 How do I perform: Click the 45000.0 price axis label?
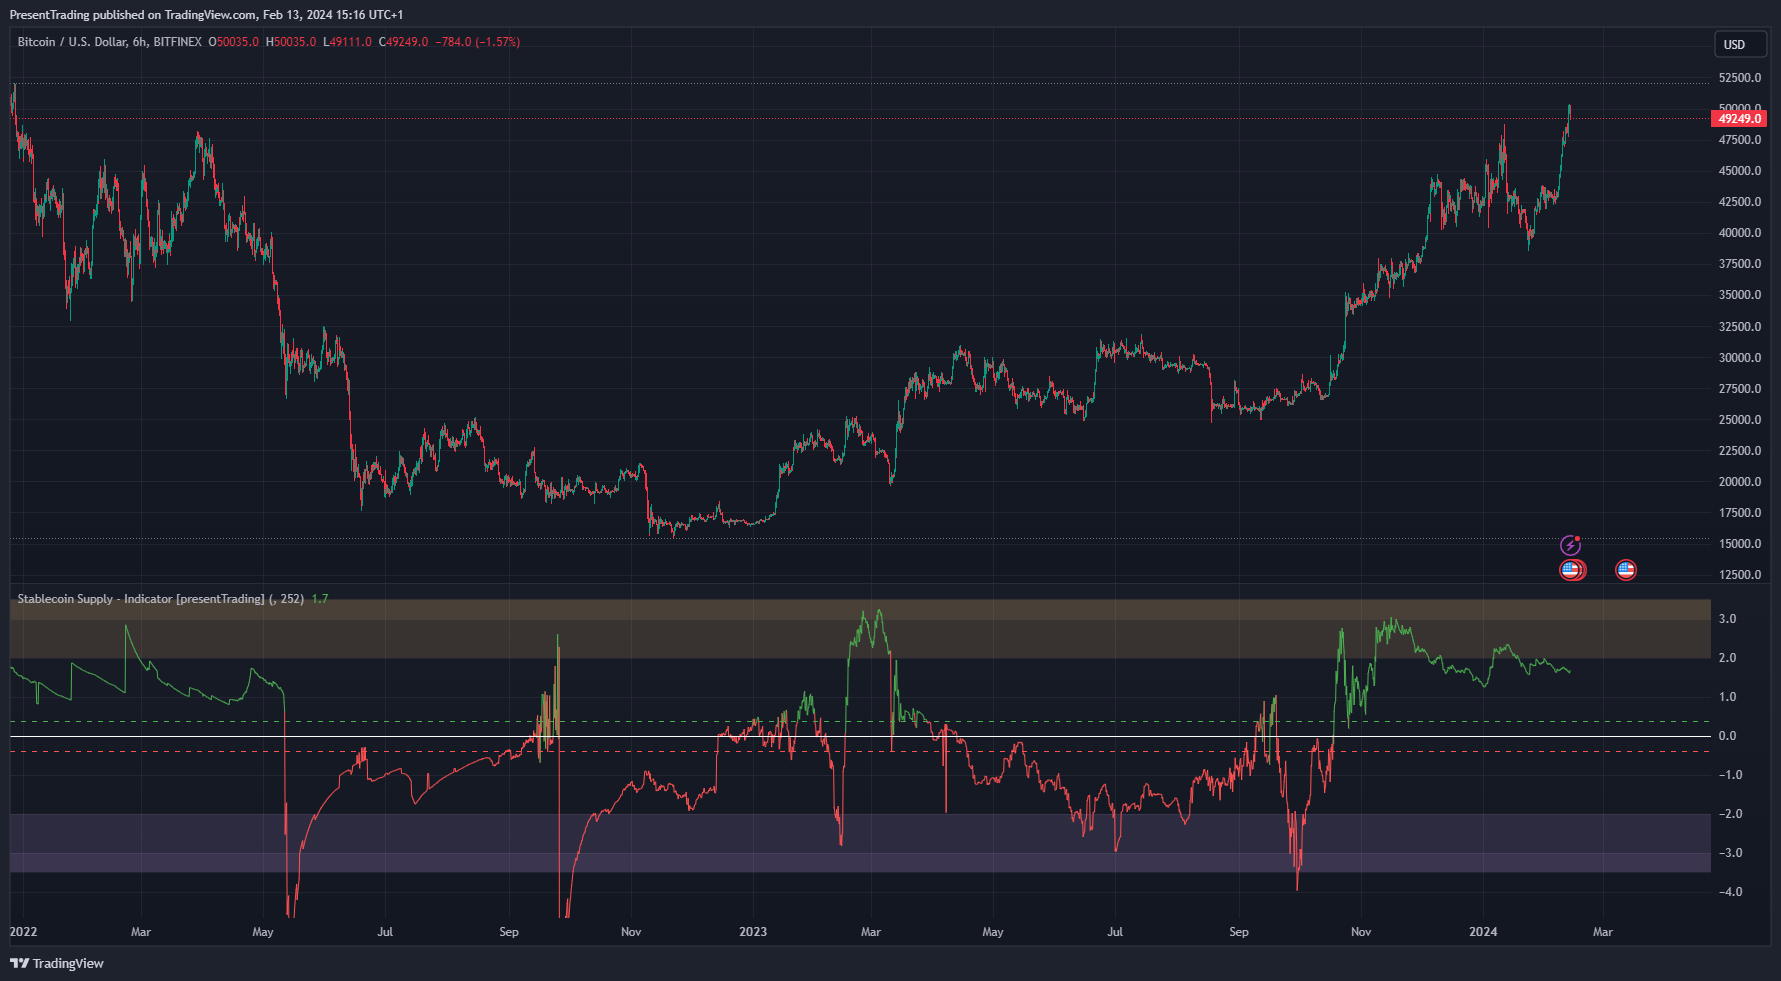pyautogui.click(x=1740, y=171)
